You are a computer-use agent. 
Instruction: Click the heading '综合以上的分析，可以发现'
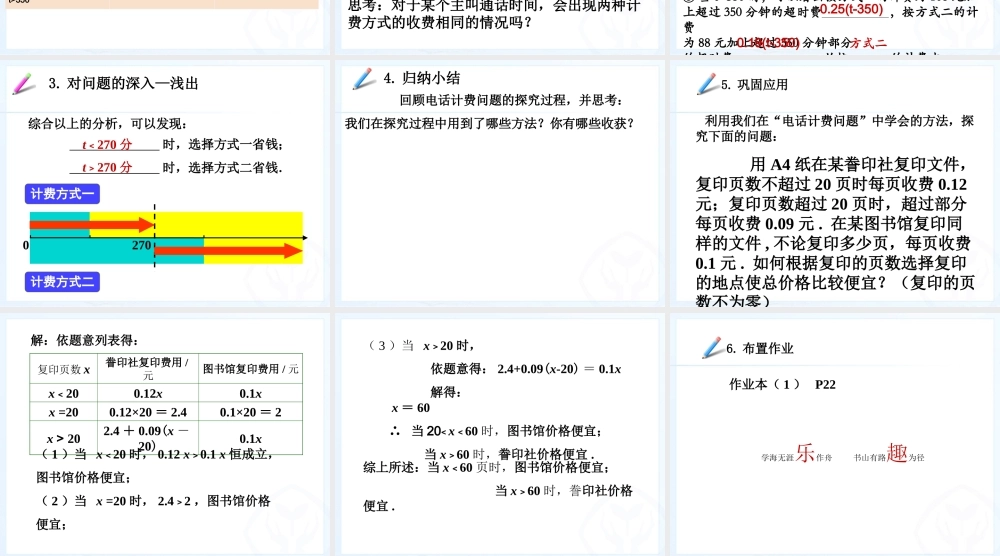(x=107, y=124)
